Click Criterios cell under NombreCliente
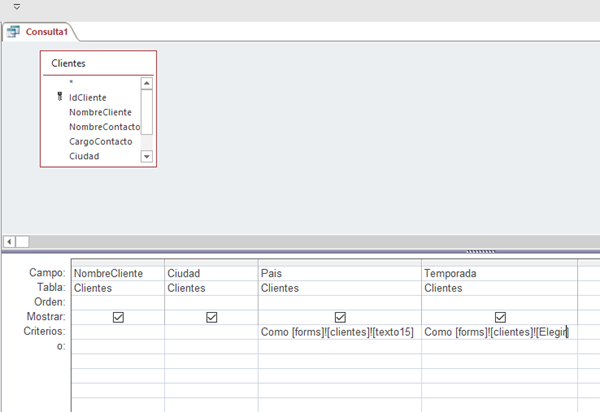 [x=118, y=332]
